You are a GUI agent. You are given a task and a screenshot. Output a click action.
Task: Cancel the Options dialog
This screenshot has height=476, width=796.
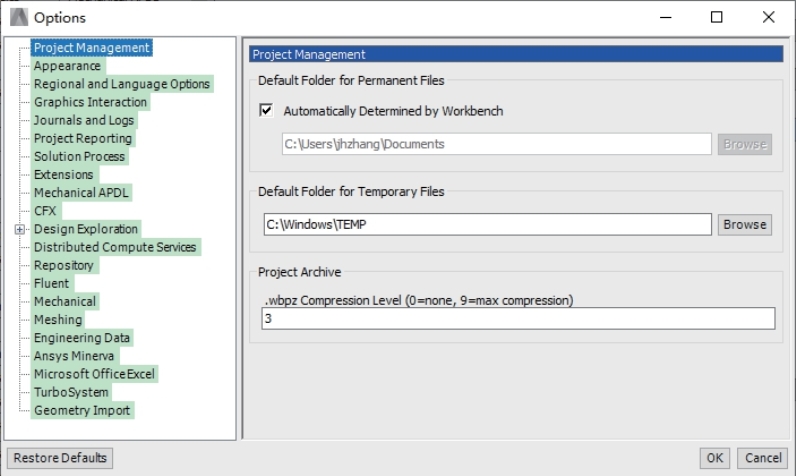(762, 458)
